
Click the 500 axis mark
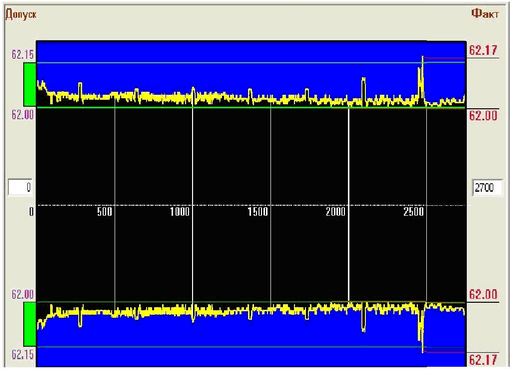(104, 212)
